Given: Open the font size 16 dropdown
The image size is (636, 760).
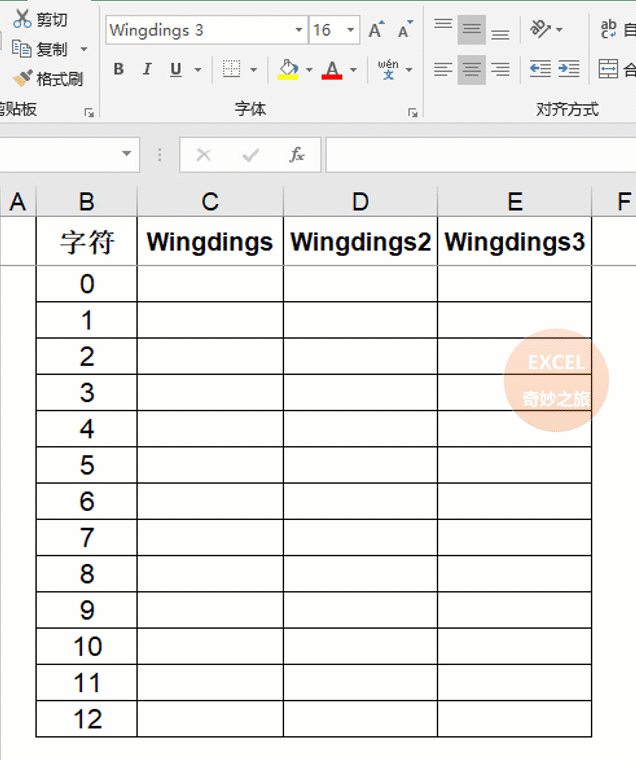Looking at the screenshot, I should (x=350, y=30).
